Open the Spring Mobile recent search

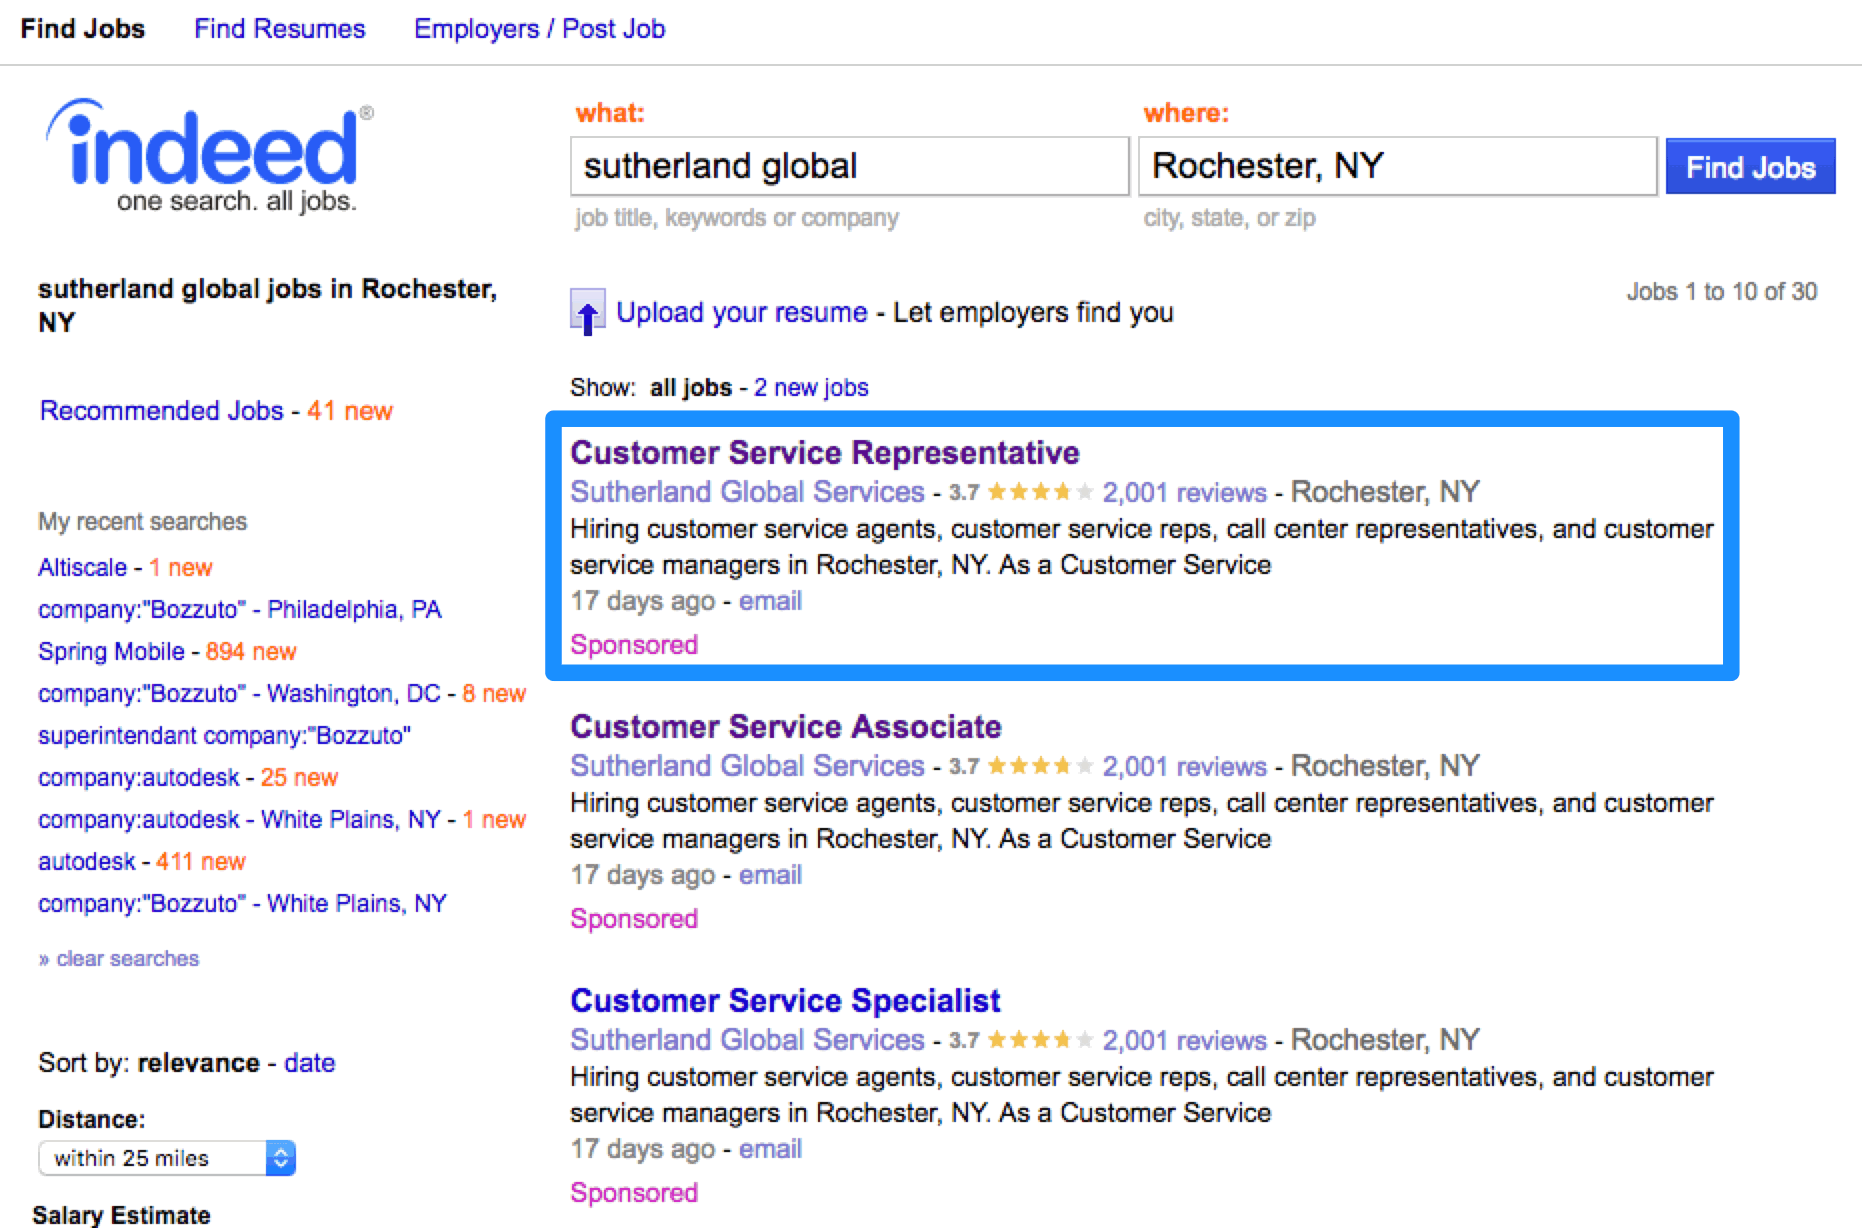(x=111, y=652)
